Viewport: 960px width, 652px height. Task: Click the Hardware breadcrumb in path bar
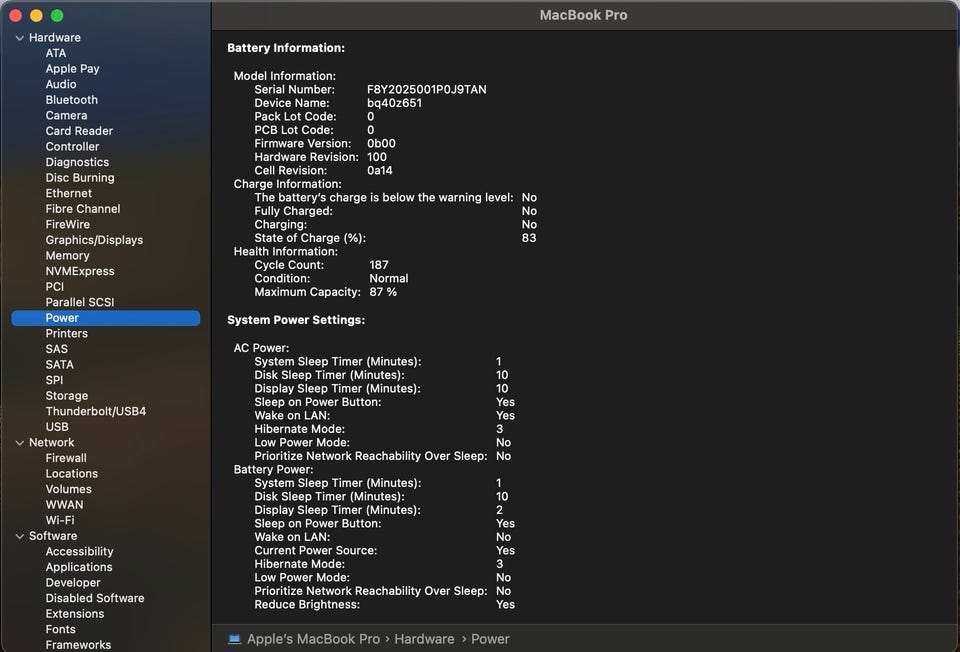pyautogui.click(x=424, y=639)
